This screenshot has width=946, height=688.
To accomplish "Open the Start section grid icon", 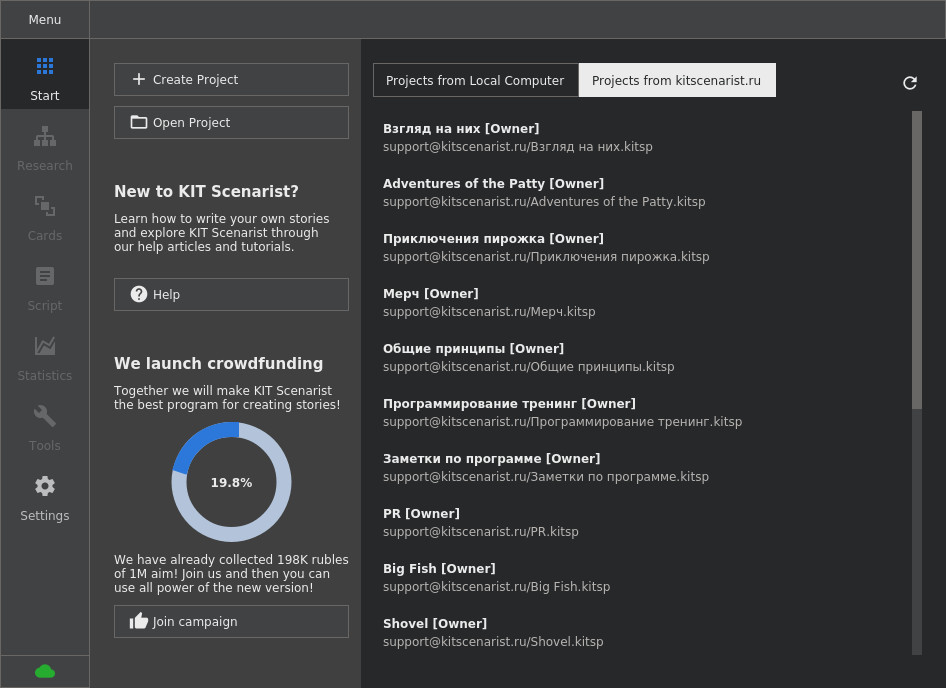I will click(45, 66).
